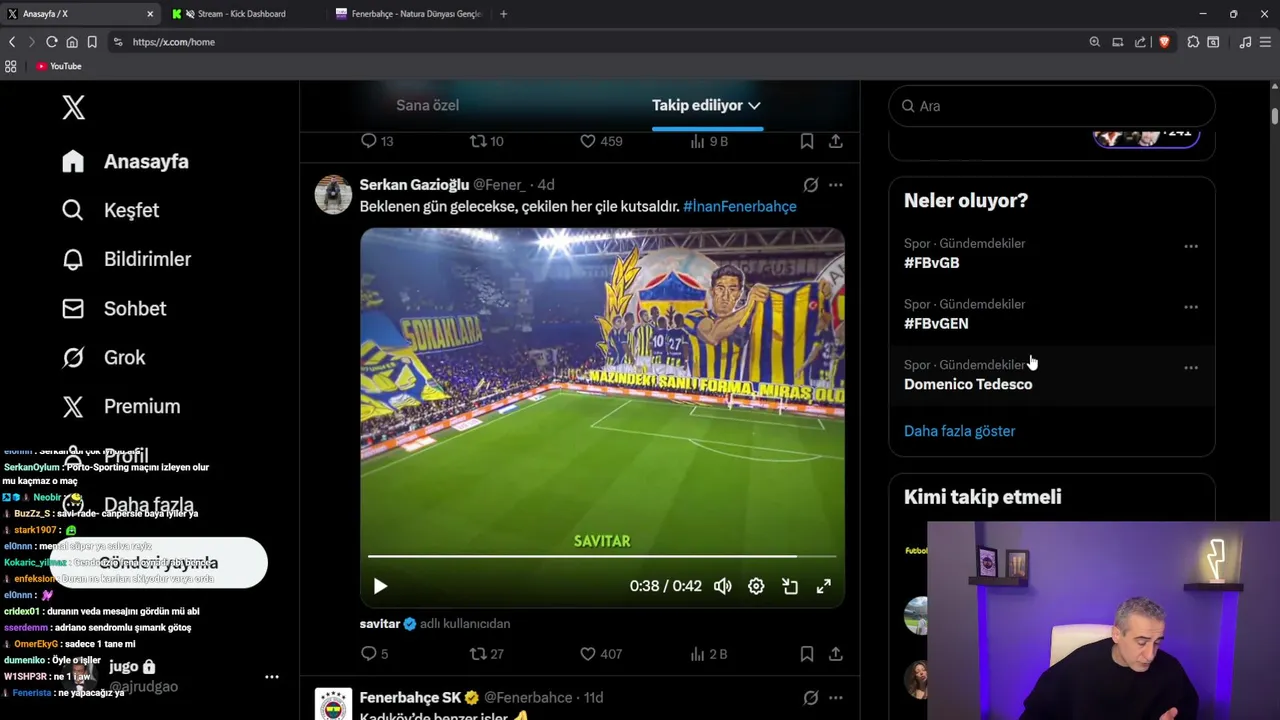The height and width of the screenshot is (720, 1280).
Task: Open the #InanFenerbahçe hashtag
Action: pos(739,206)
